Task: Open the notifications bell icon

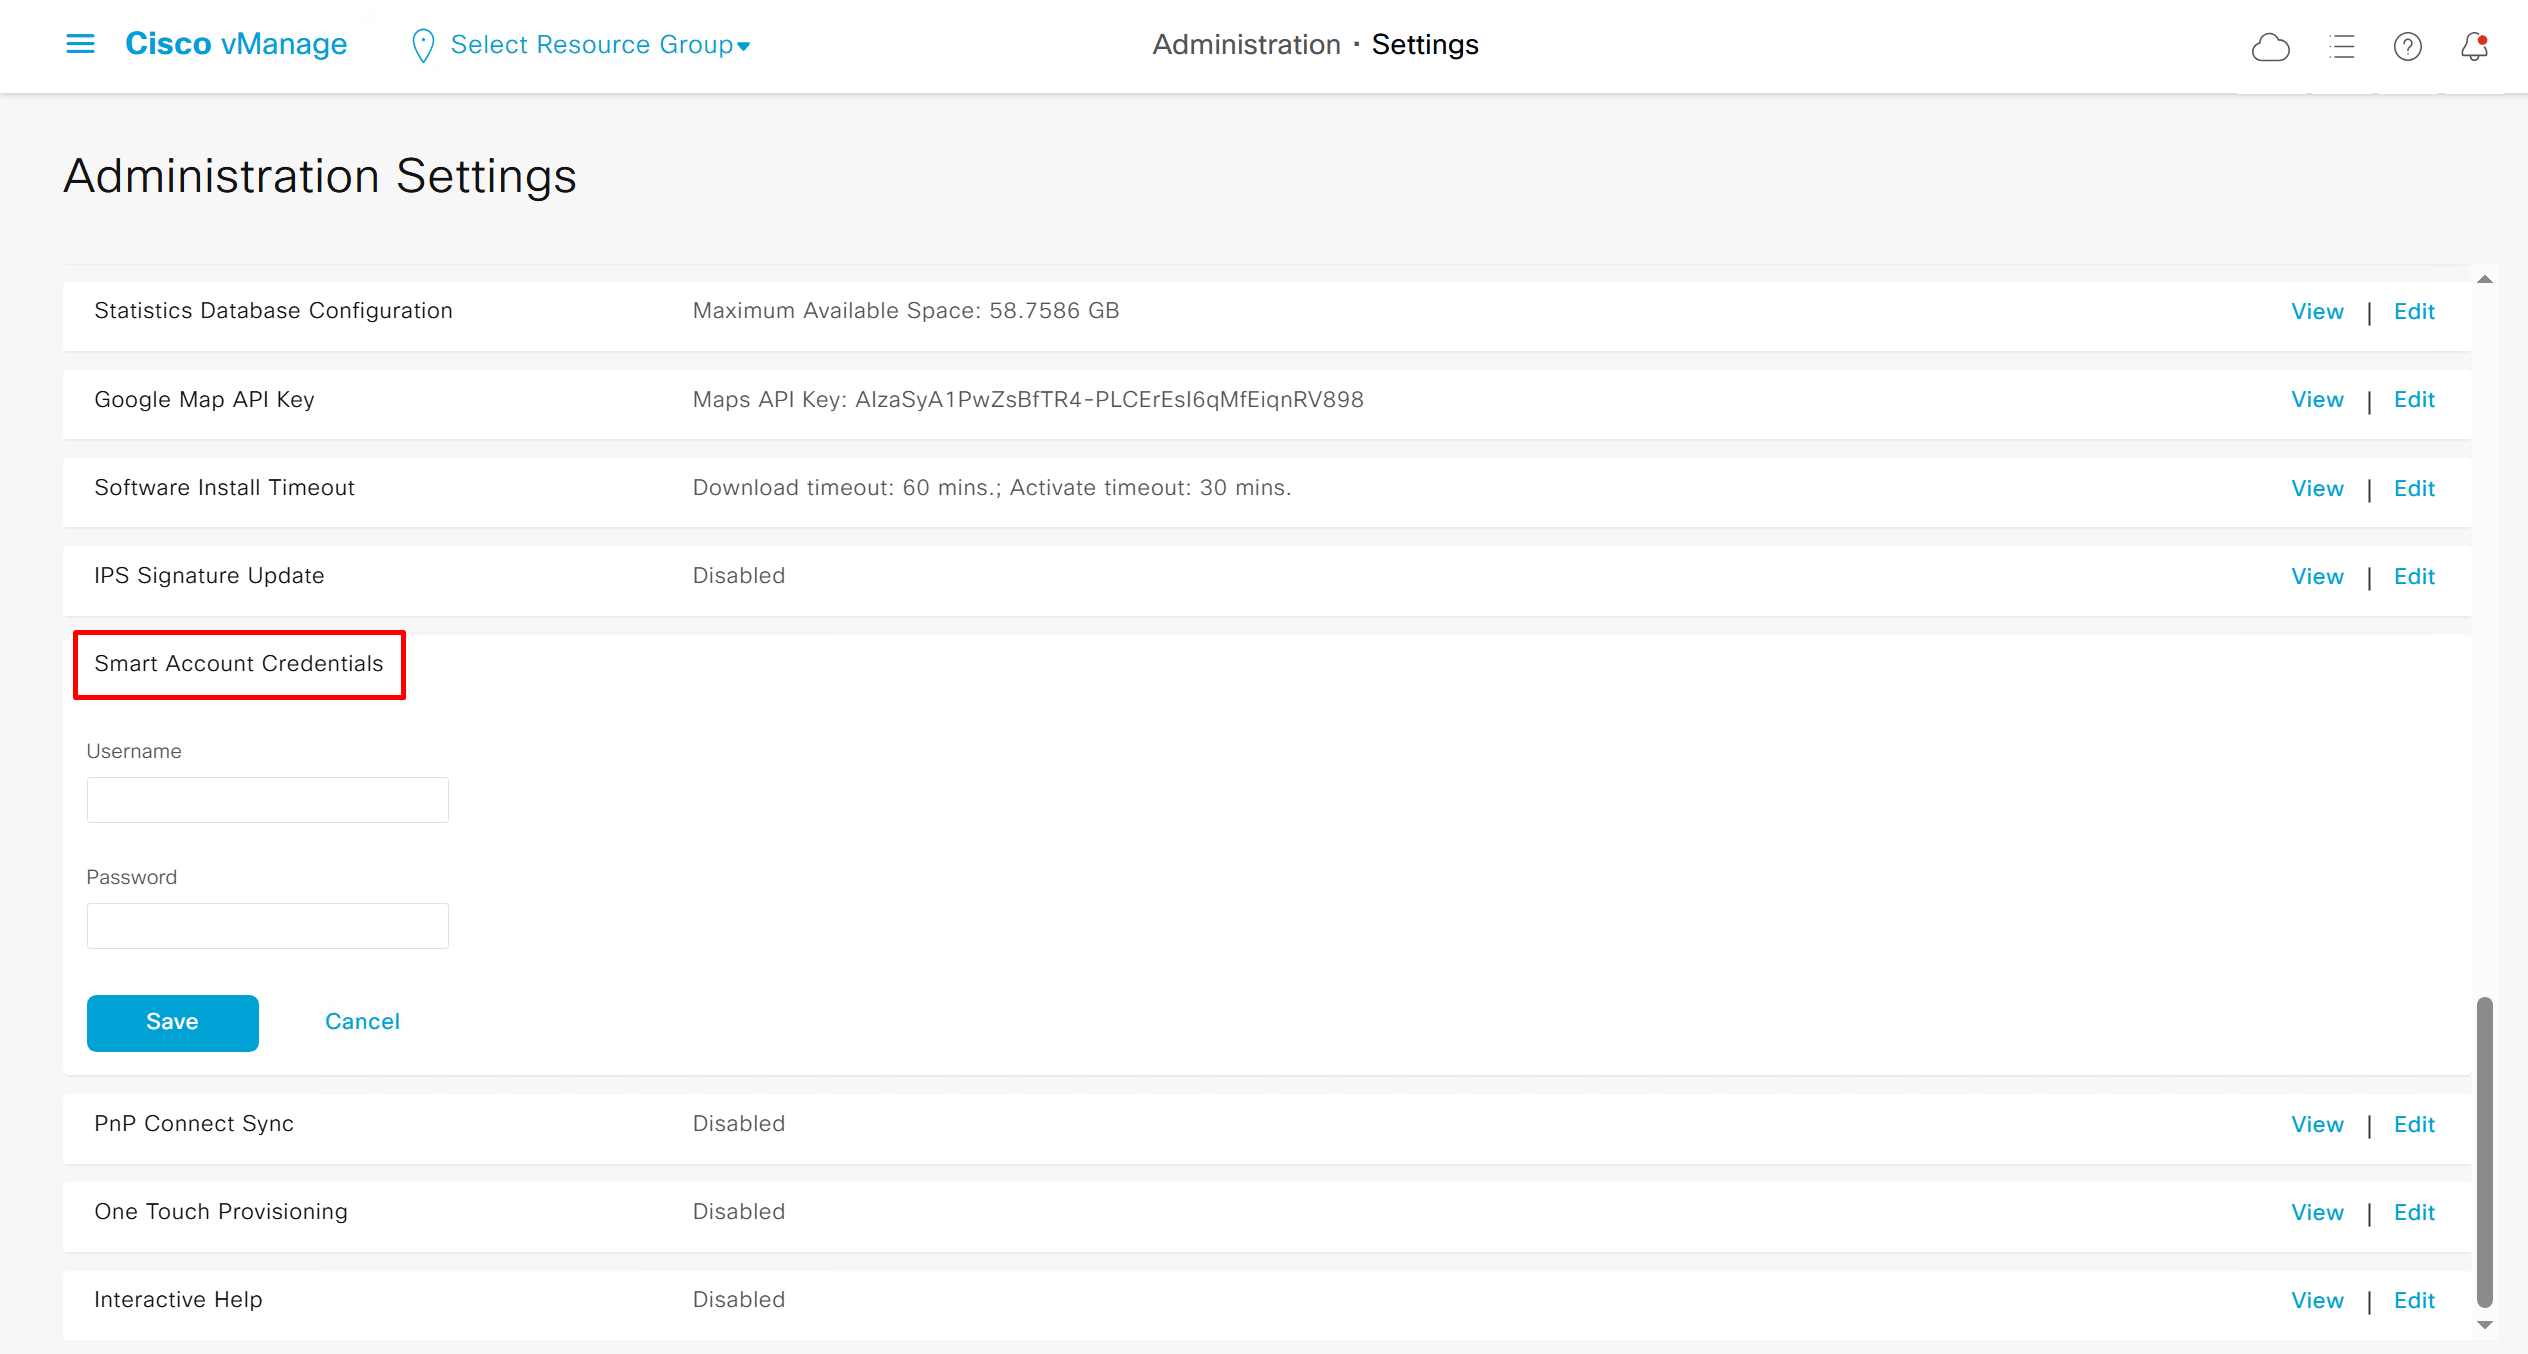Action: pos(2474,46)
